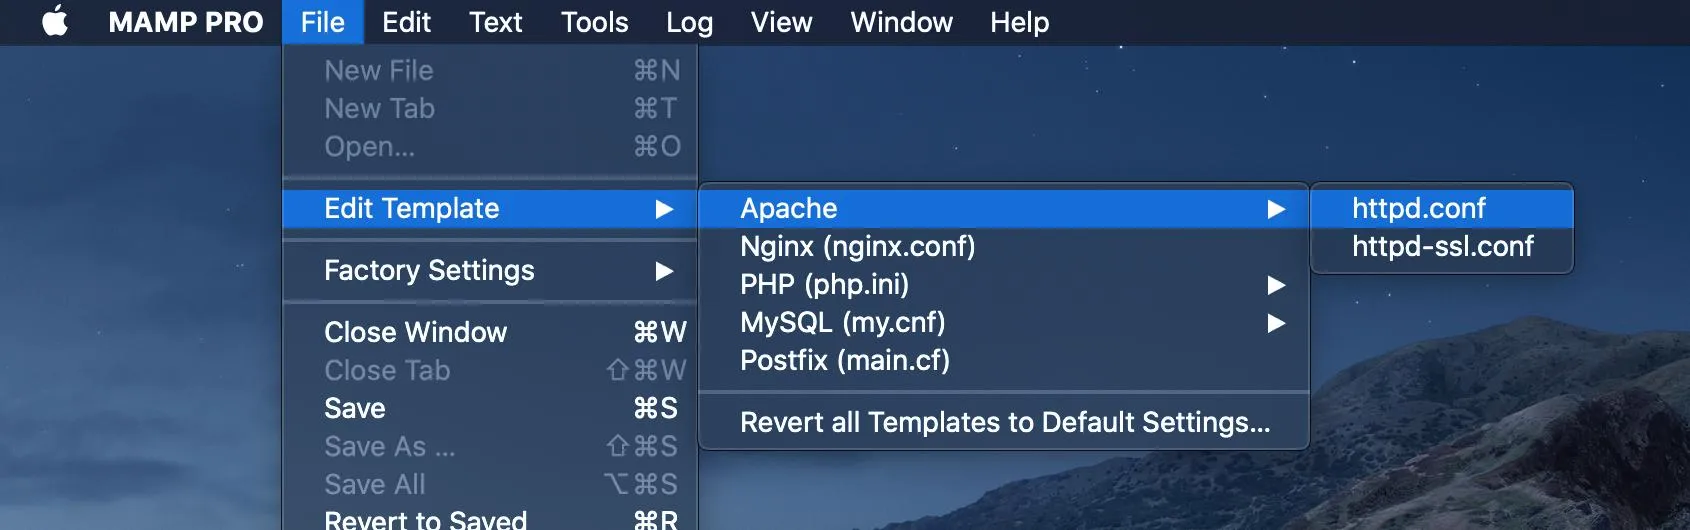This screenshot has height=530, width=1690.
Task: Open the Text menu
Action: pos(496,22)
